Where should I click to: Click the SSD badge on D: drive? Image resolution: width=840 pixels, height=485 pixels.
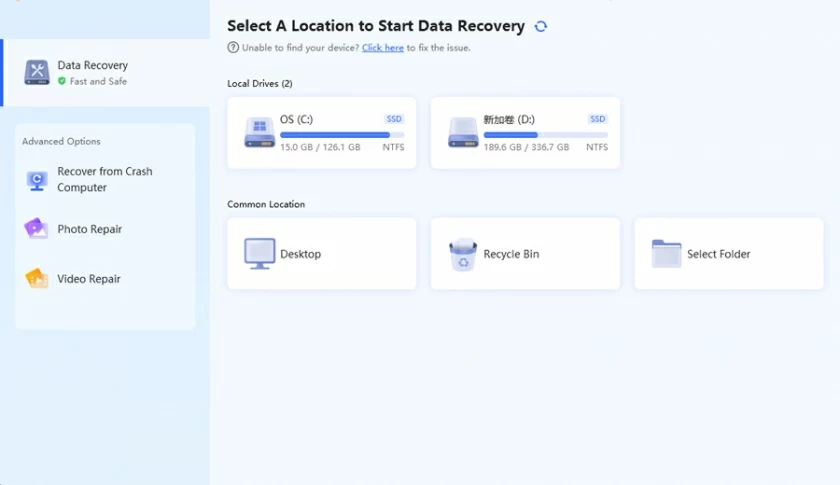click(597, 119)
